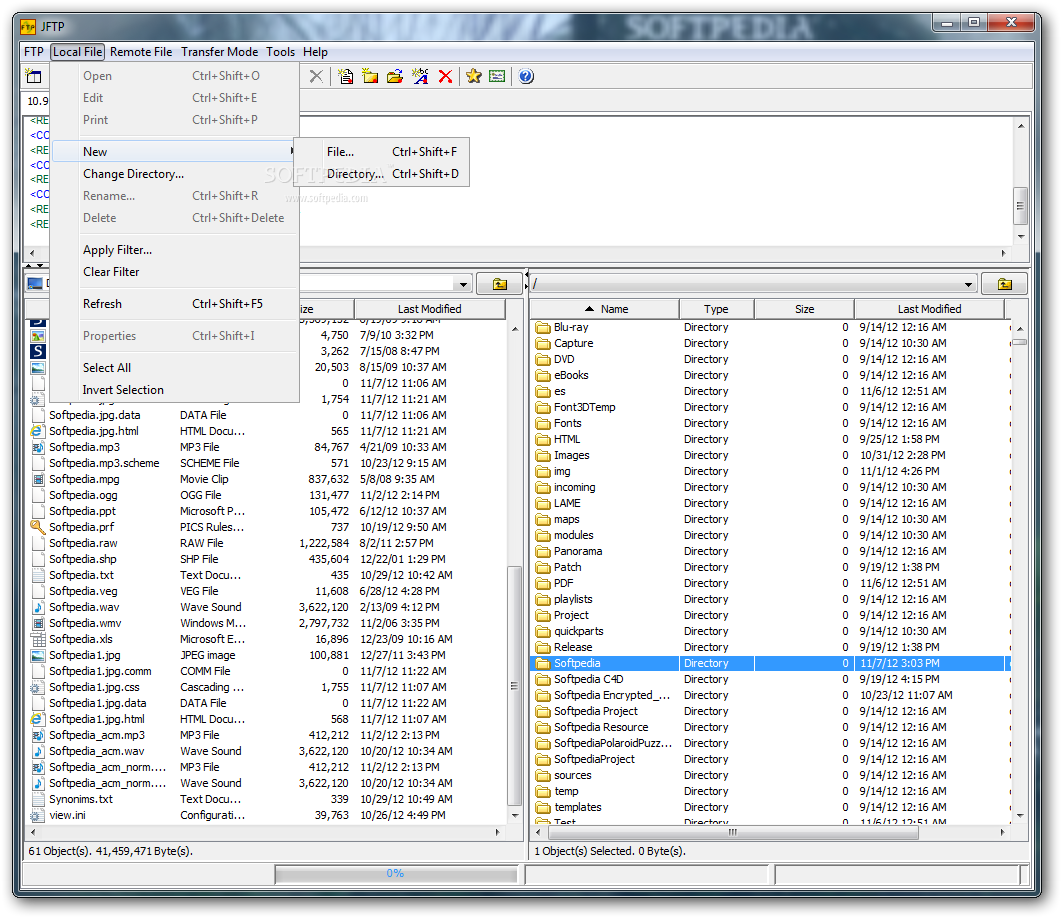Click the icon beside Softpedia1.jpg

pos(38,655)
